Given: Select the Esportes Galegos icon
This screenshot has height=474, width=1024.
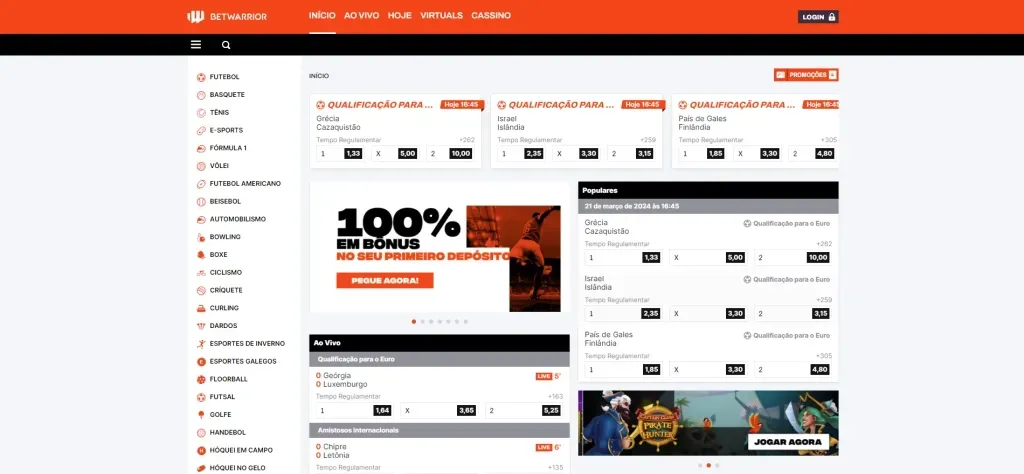Looking at the screenshot, I should click(201, 361).
